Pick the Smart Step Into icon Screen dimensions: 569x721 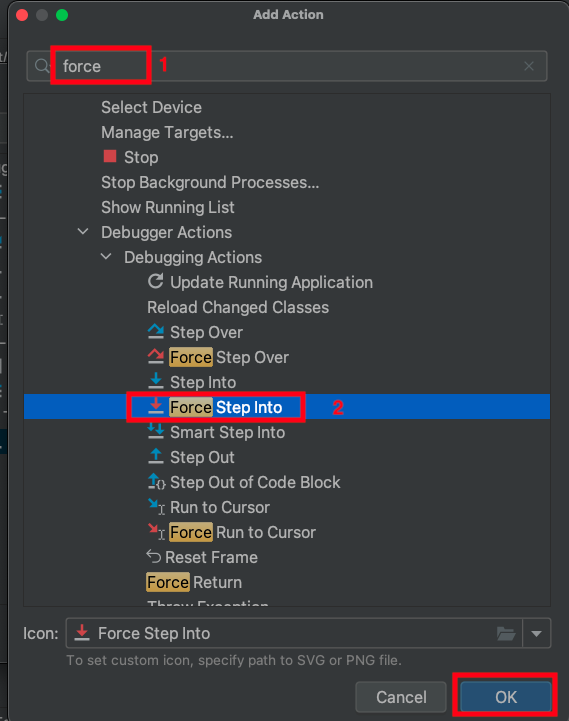click(x=155, y=431)
